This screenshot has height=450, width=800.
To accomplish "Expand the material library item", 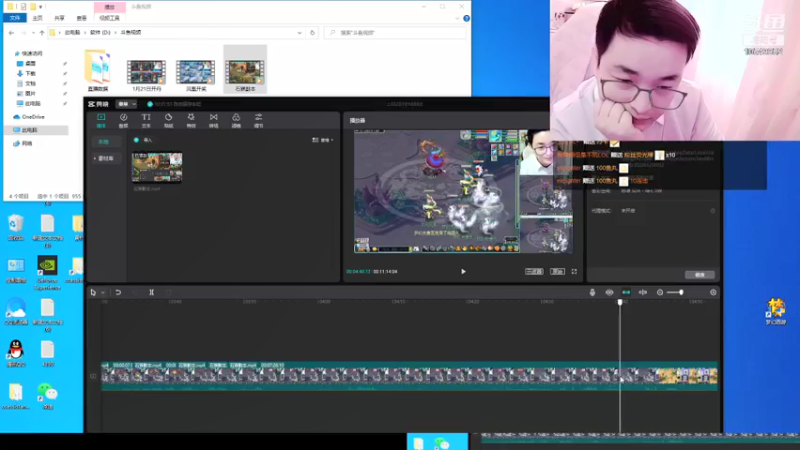I will tap(106, 158).
